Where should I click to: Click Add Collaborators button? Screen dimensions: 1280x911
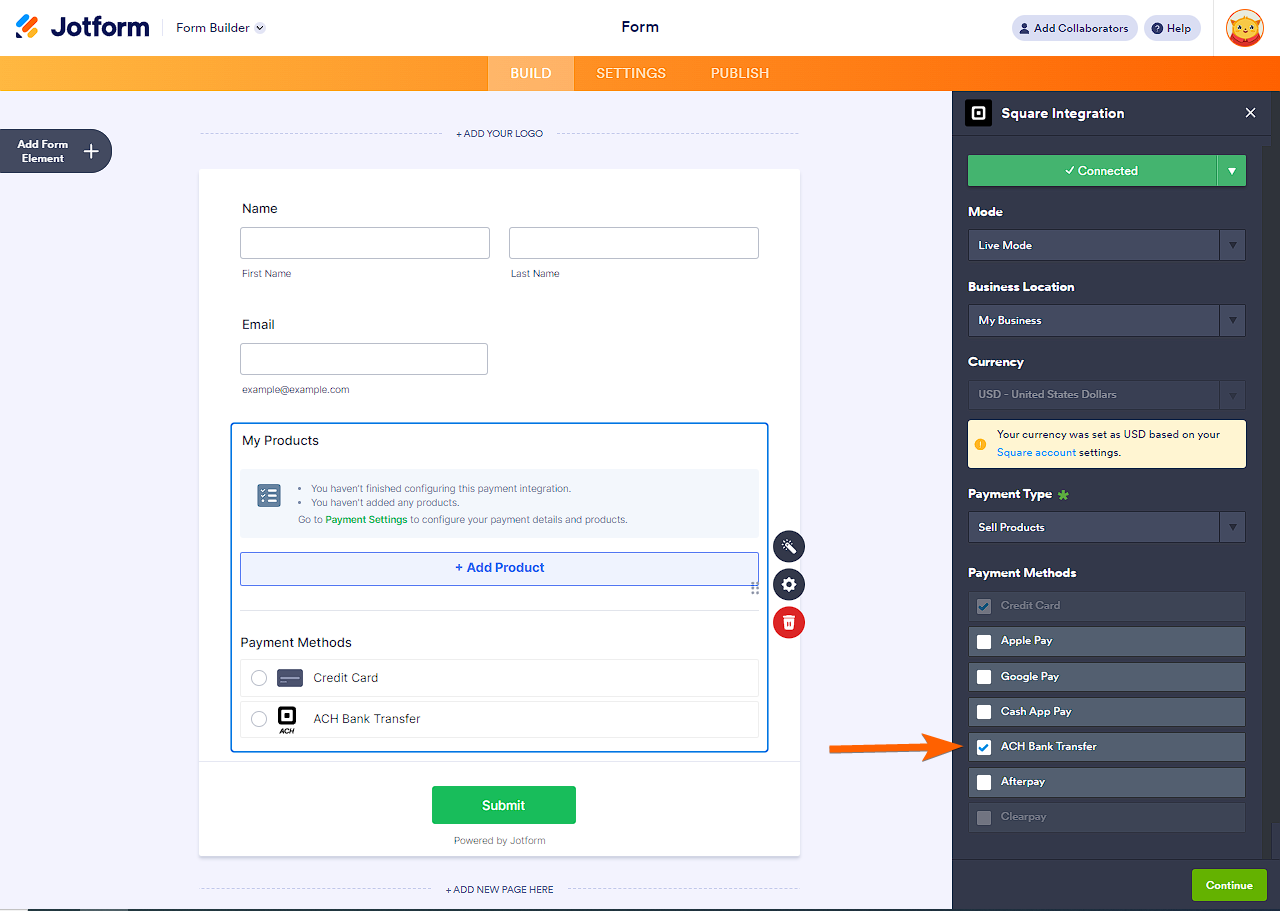[x=1074, y=28]
